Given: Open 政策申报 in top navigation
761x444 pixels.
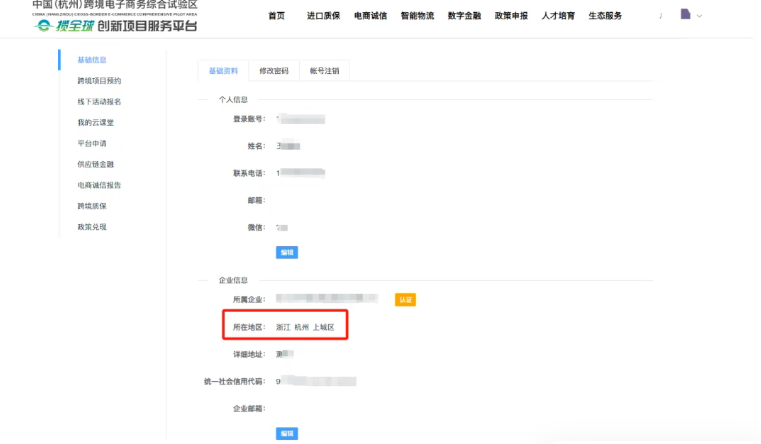Looking at the screenshot, I should (511, 16).
